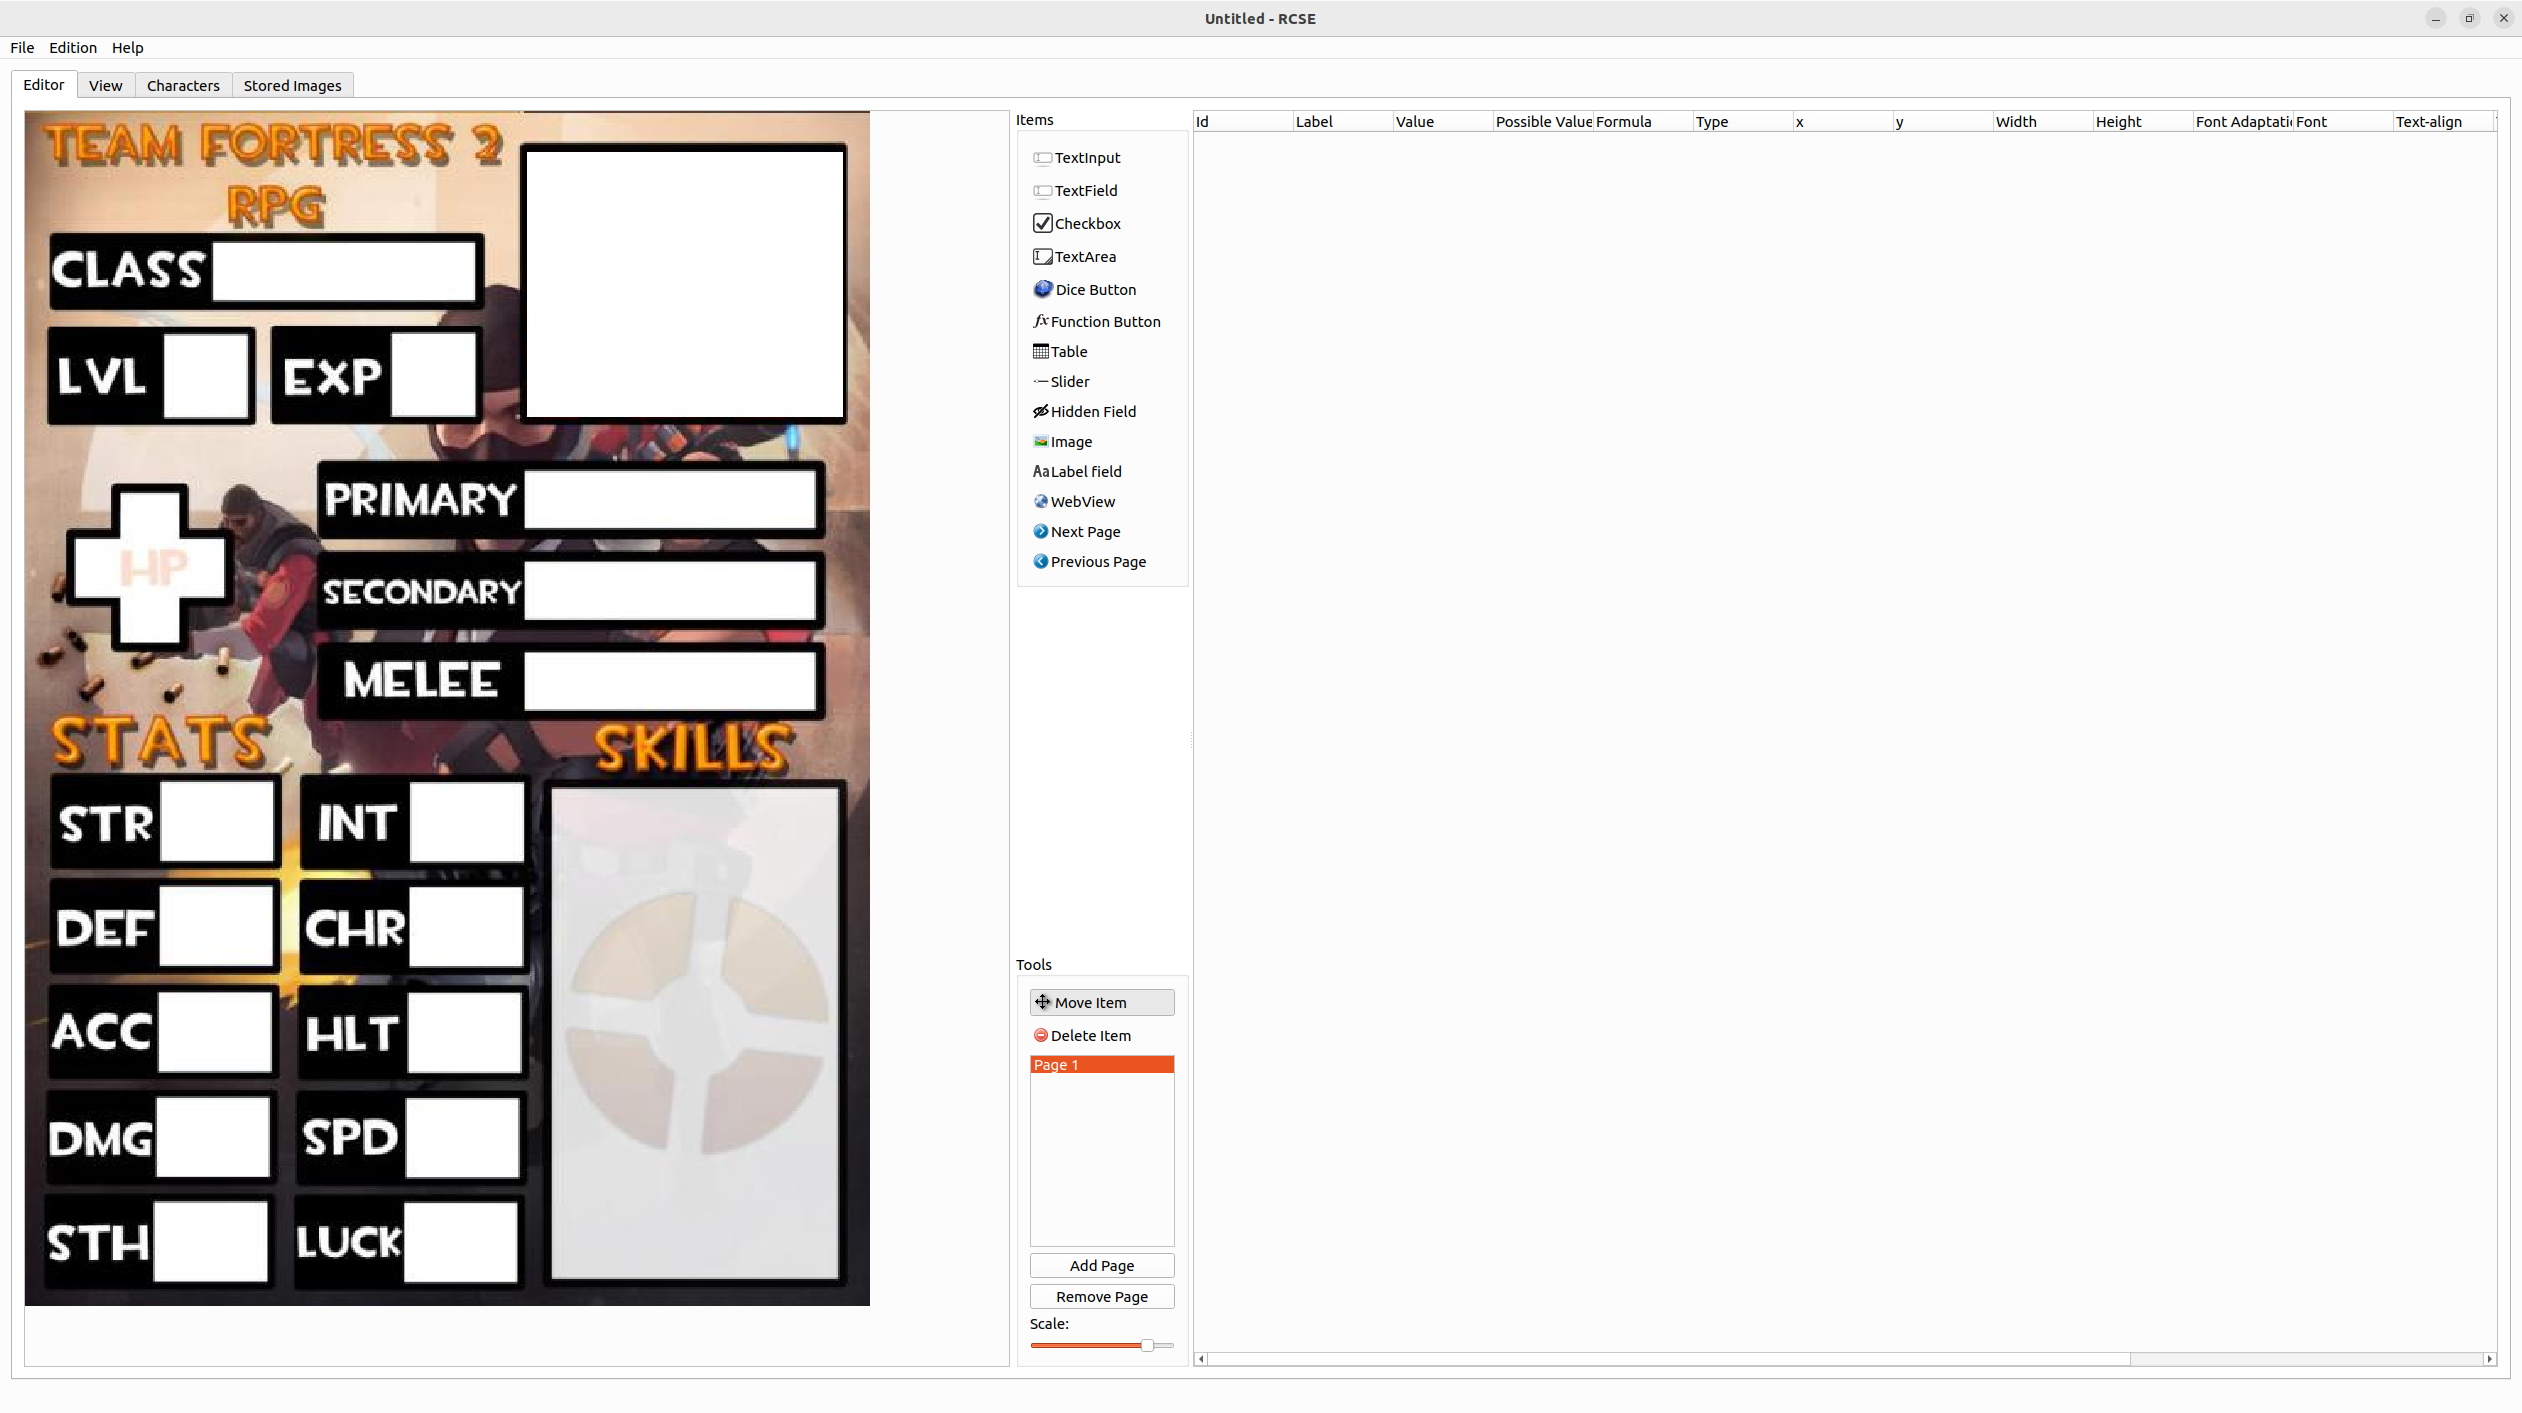The height and width of the screenshot is (1413, 2522).
Task: Select the Image item tool
Action: (x=1070, y=442)
